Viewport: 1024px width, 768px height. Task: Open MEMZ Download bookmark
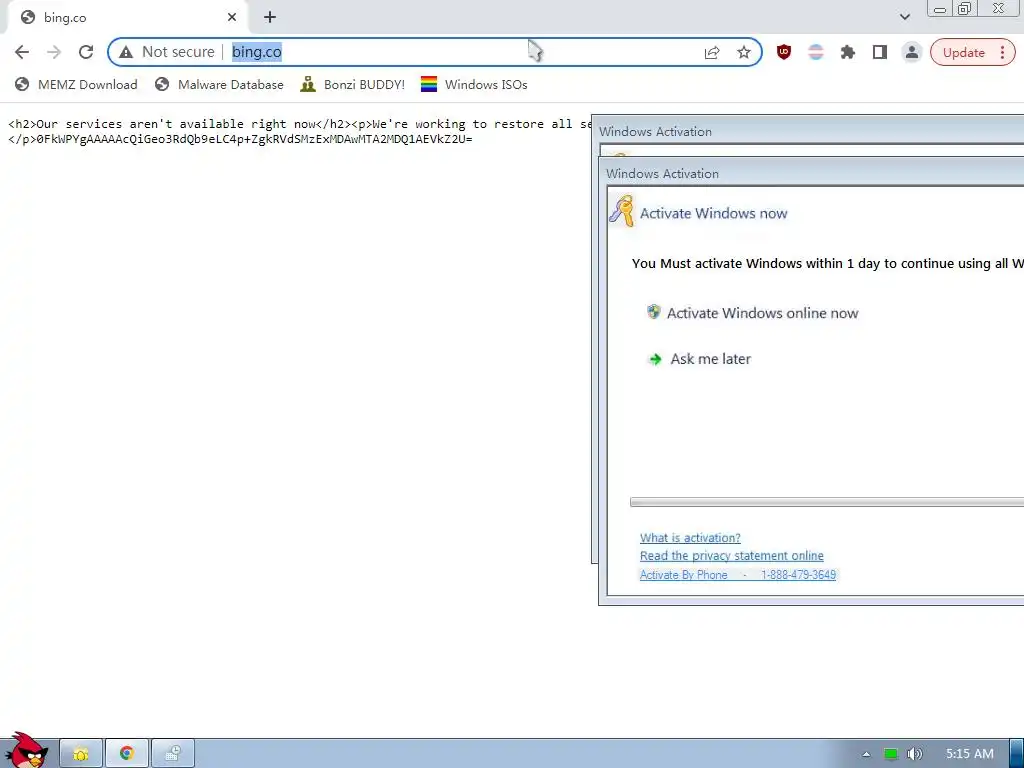coord(76,84)
